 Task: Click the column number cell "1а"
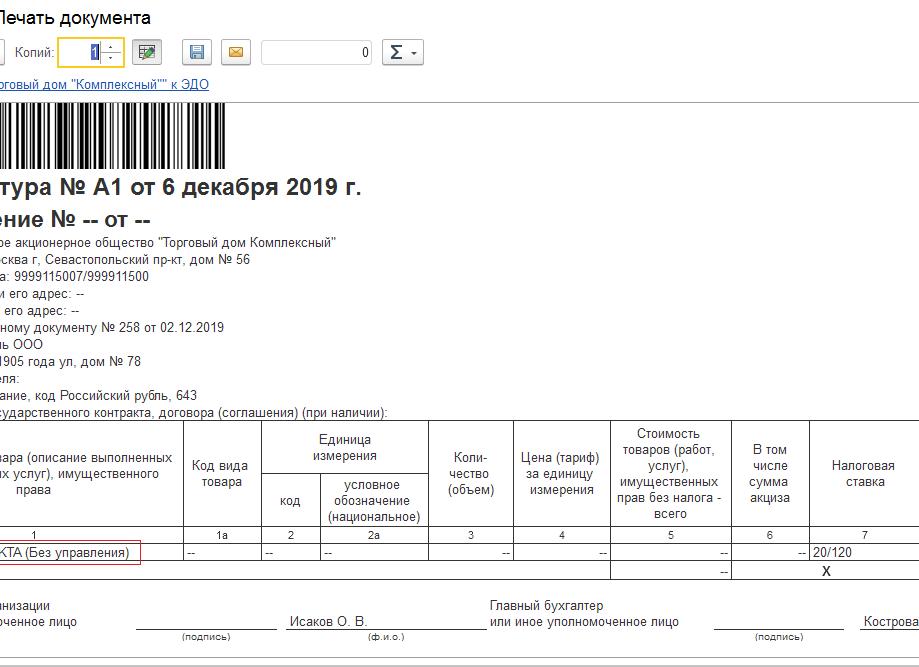[222, 535]
